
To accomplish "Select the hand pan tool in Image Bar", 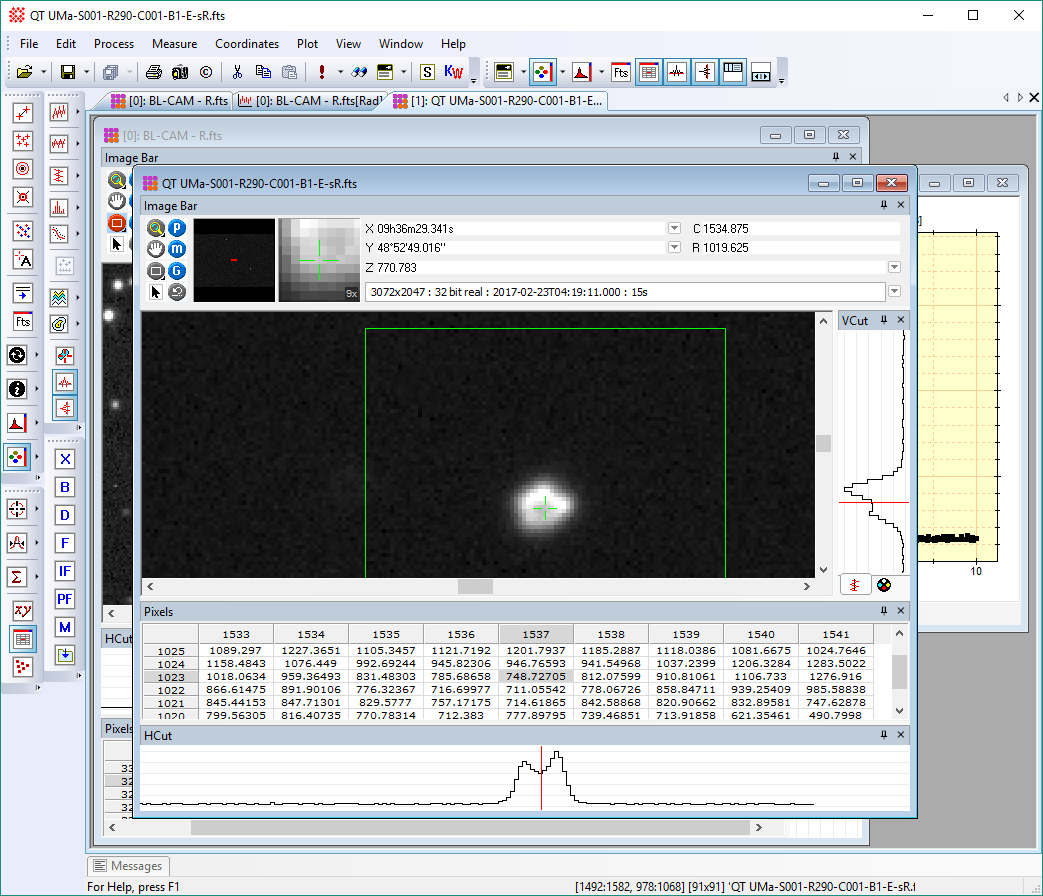I will [156, 249].
